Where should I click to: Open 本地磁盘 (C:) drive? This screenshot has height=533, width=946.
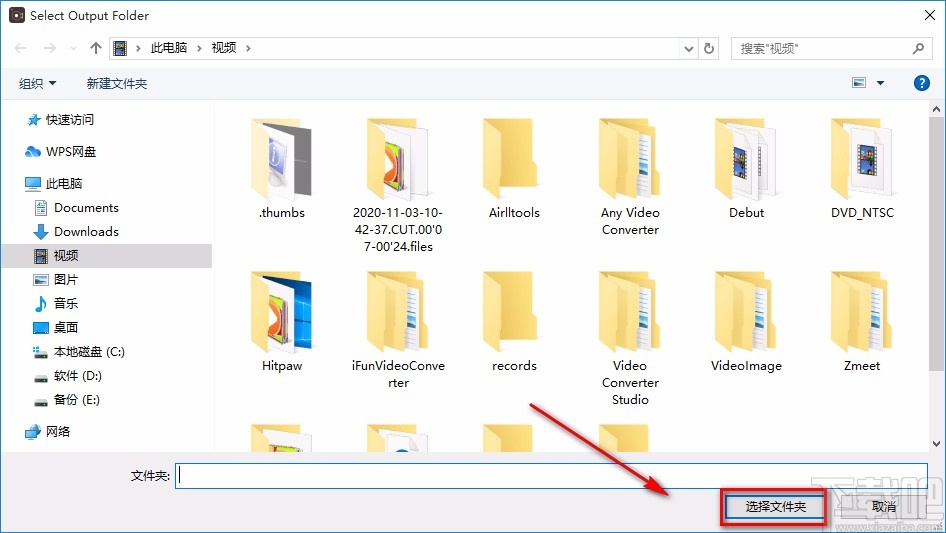pyautogui.click(x=78, y=351)
